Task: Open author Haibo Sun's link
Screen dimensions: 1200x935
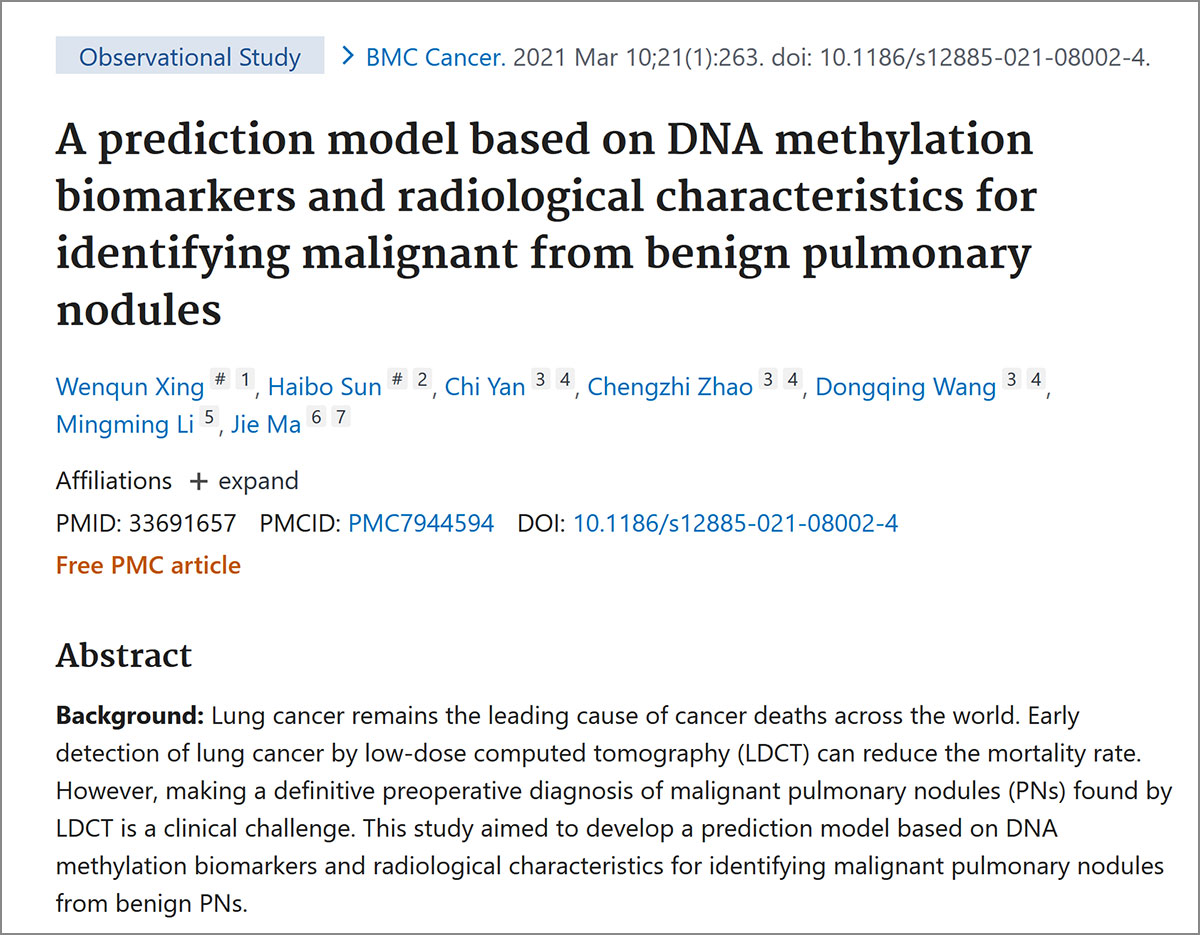Action: tap(325, 387)
